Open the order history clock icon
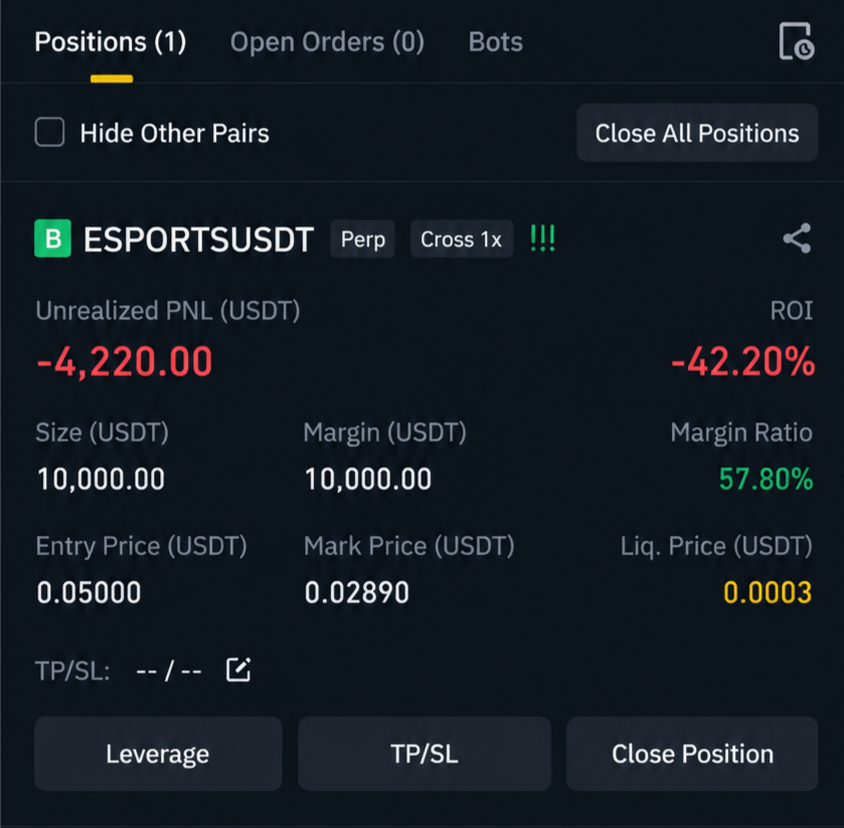The height and width of the screenshot is (828, 844). [796, 41]
